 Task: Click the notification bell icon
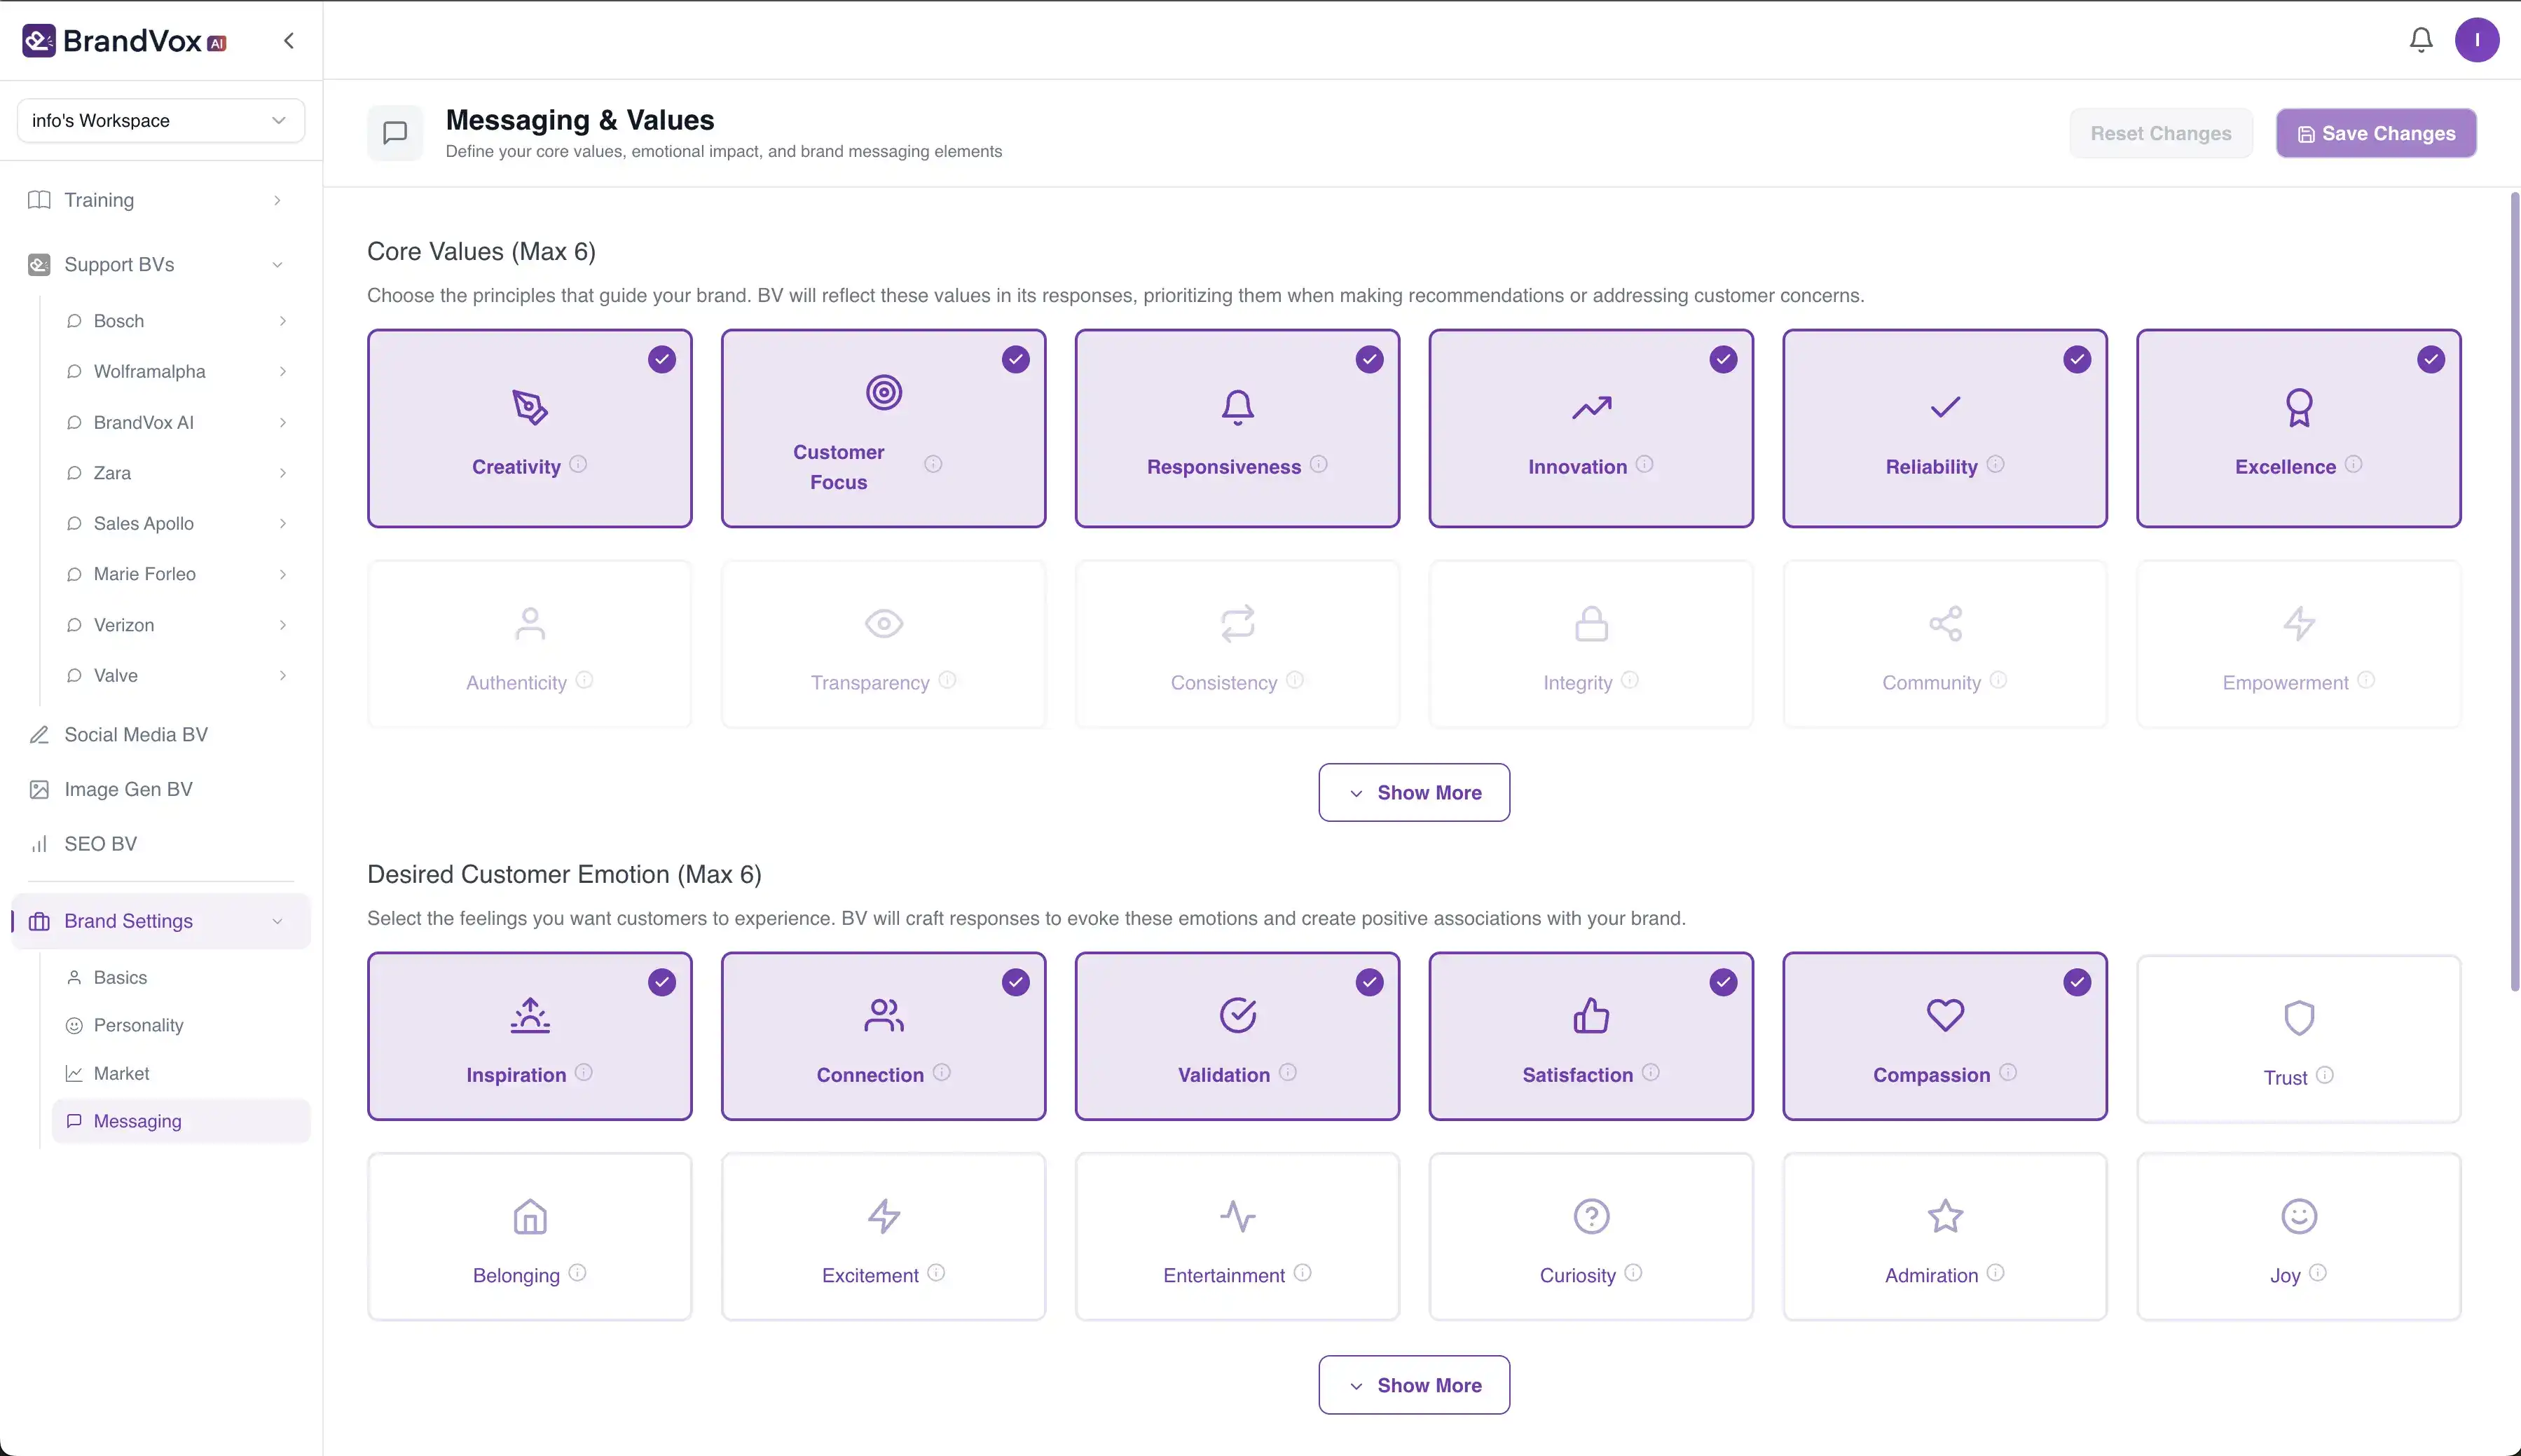(2420, 40)
